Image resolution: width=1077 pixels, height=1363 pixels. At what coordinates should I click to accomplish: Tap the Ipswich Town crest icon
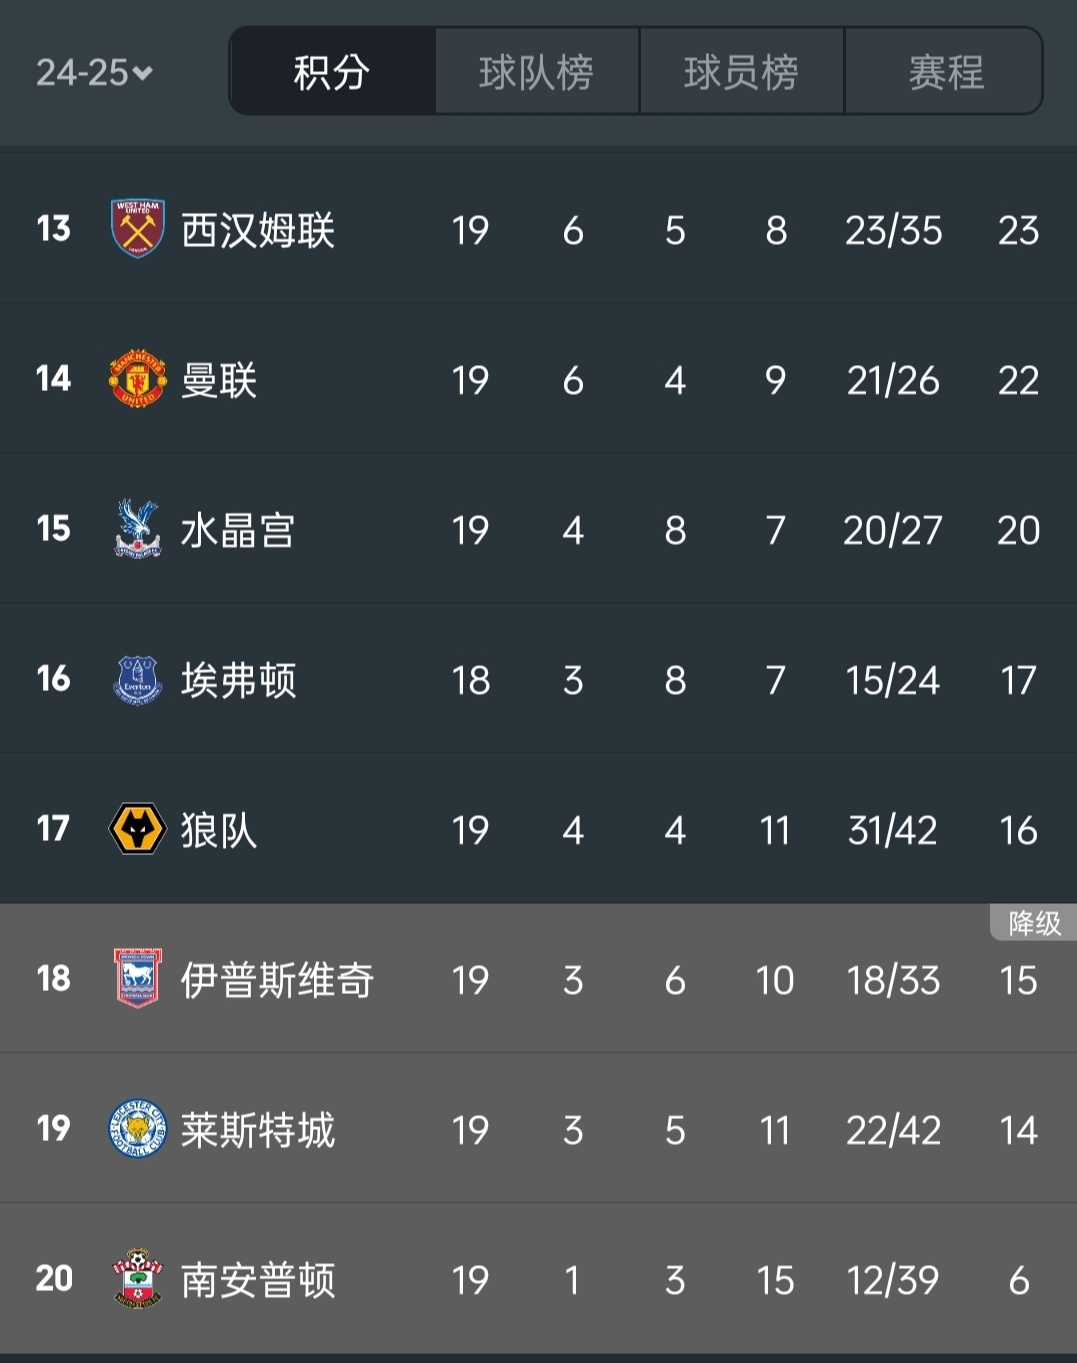[x=137, y=978]
